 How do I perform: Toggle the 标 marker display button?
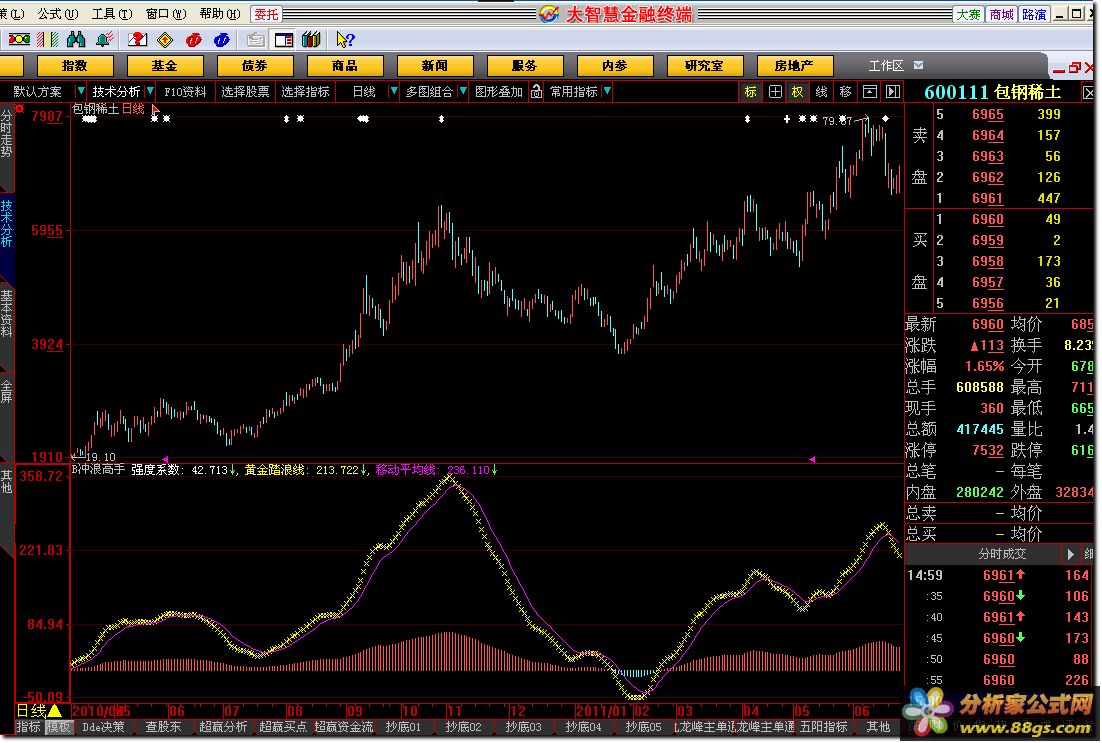[x=751, y=91]
